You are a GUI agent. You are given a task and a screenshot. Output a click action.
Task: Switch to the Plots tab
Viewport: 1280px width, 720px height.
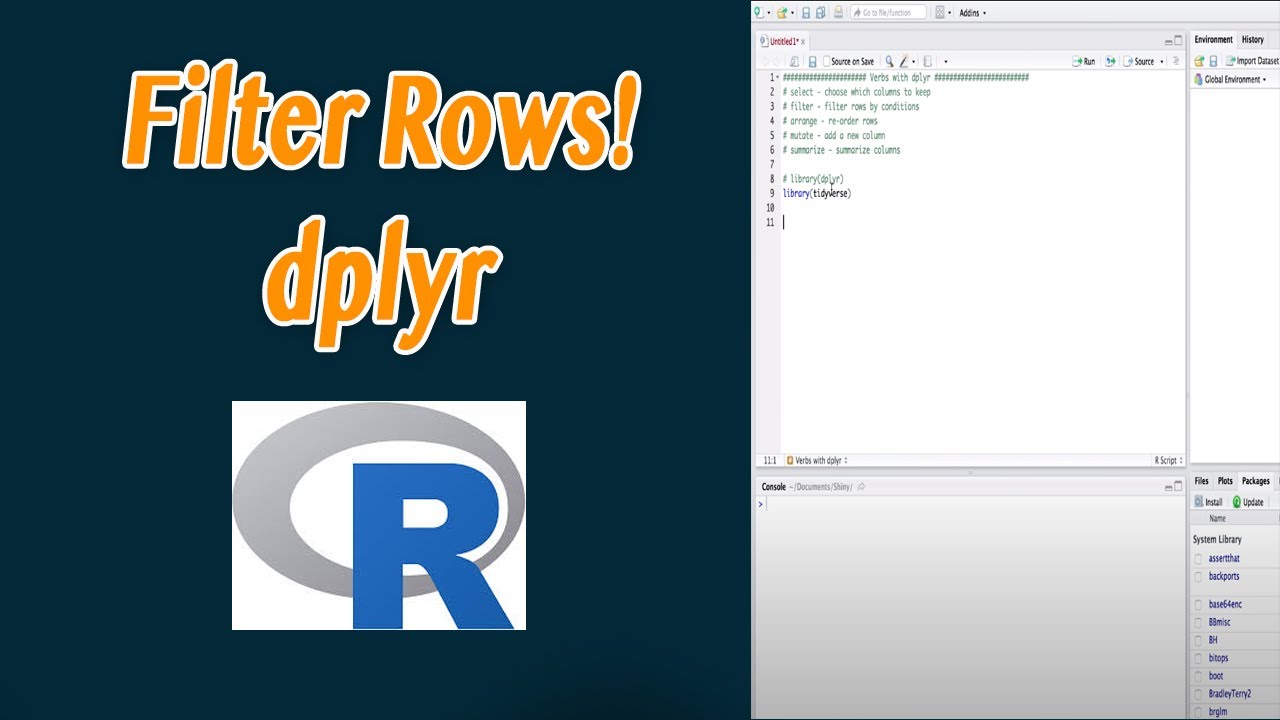click(1225, 481)
